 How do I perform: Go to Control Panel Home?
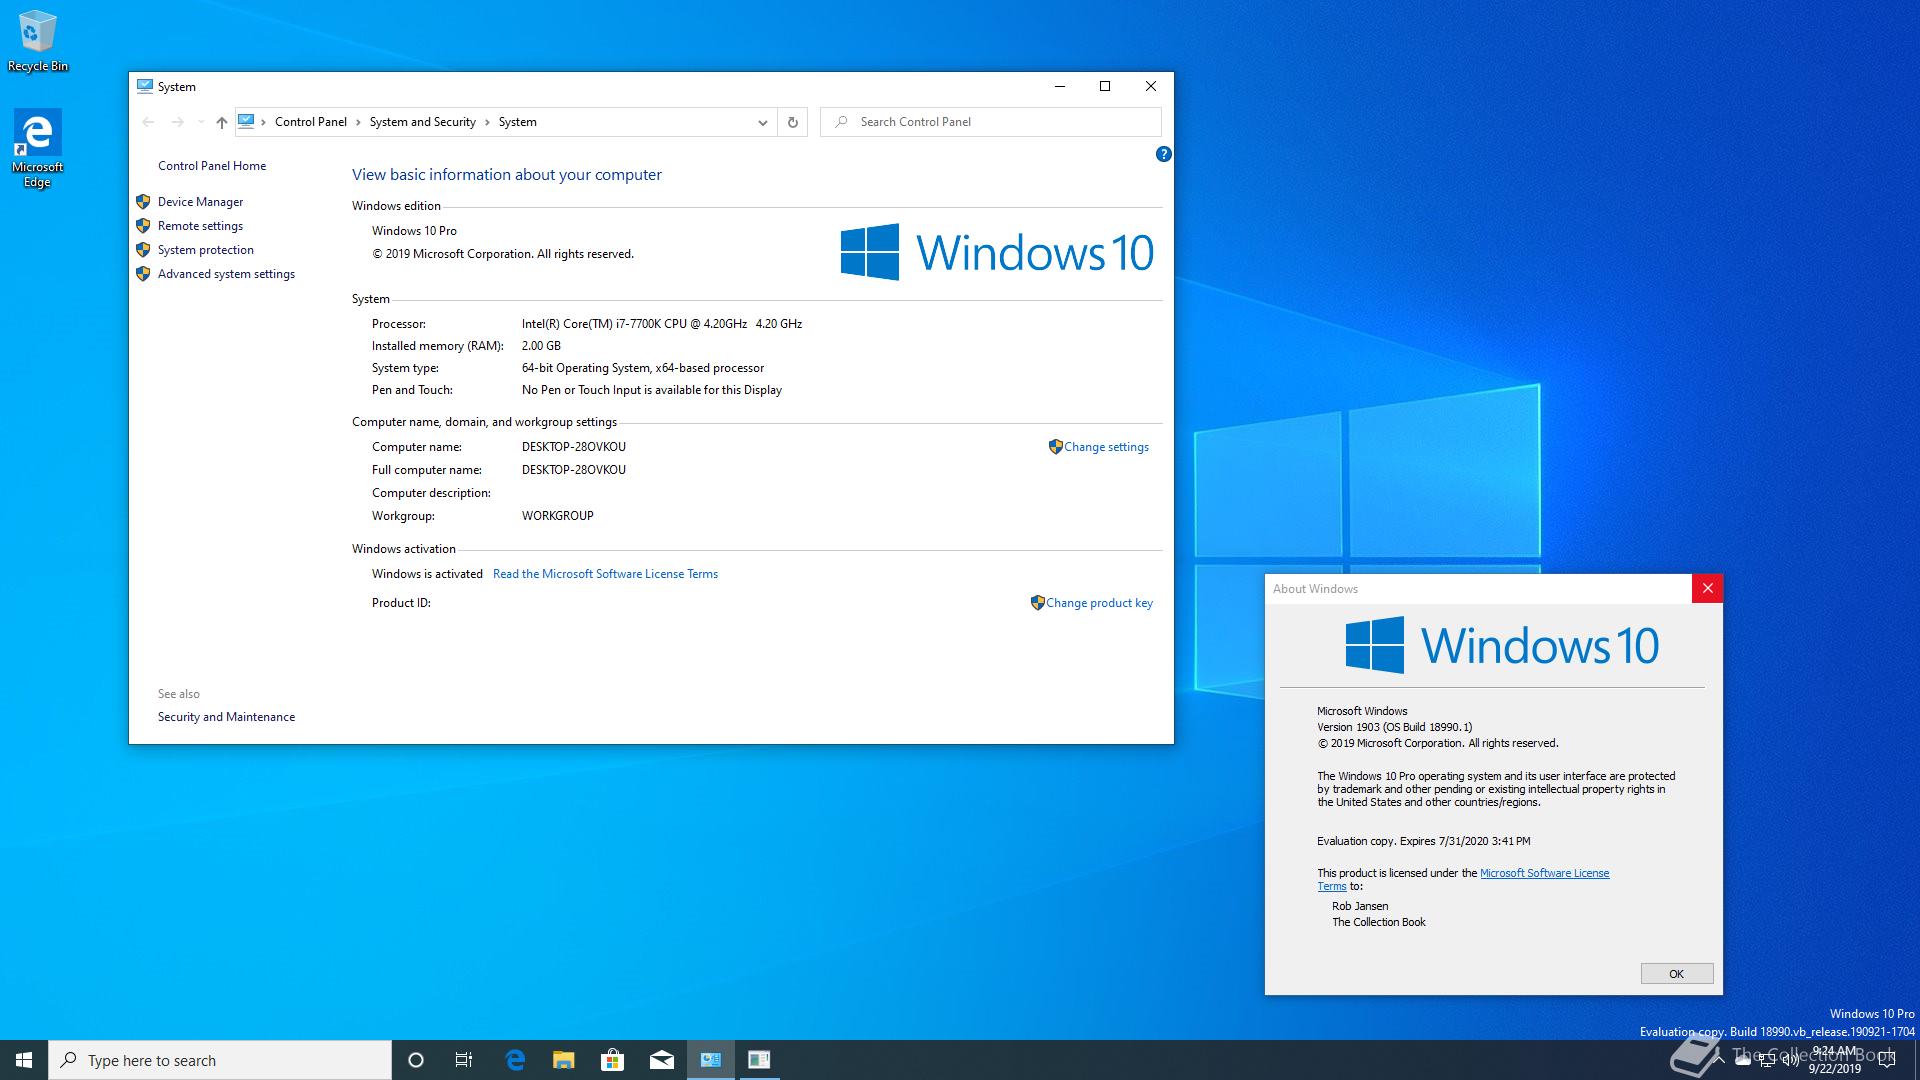[x=212, y=166]
